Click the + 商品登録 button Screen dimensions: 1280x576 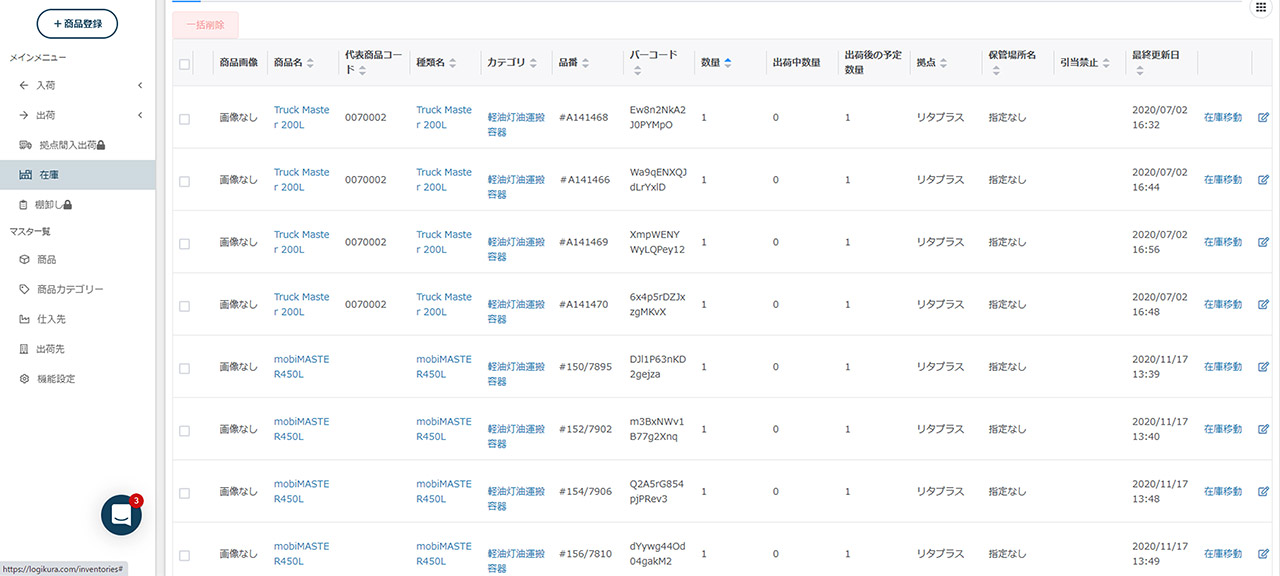77,23
